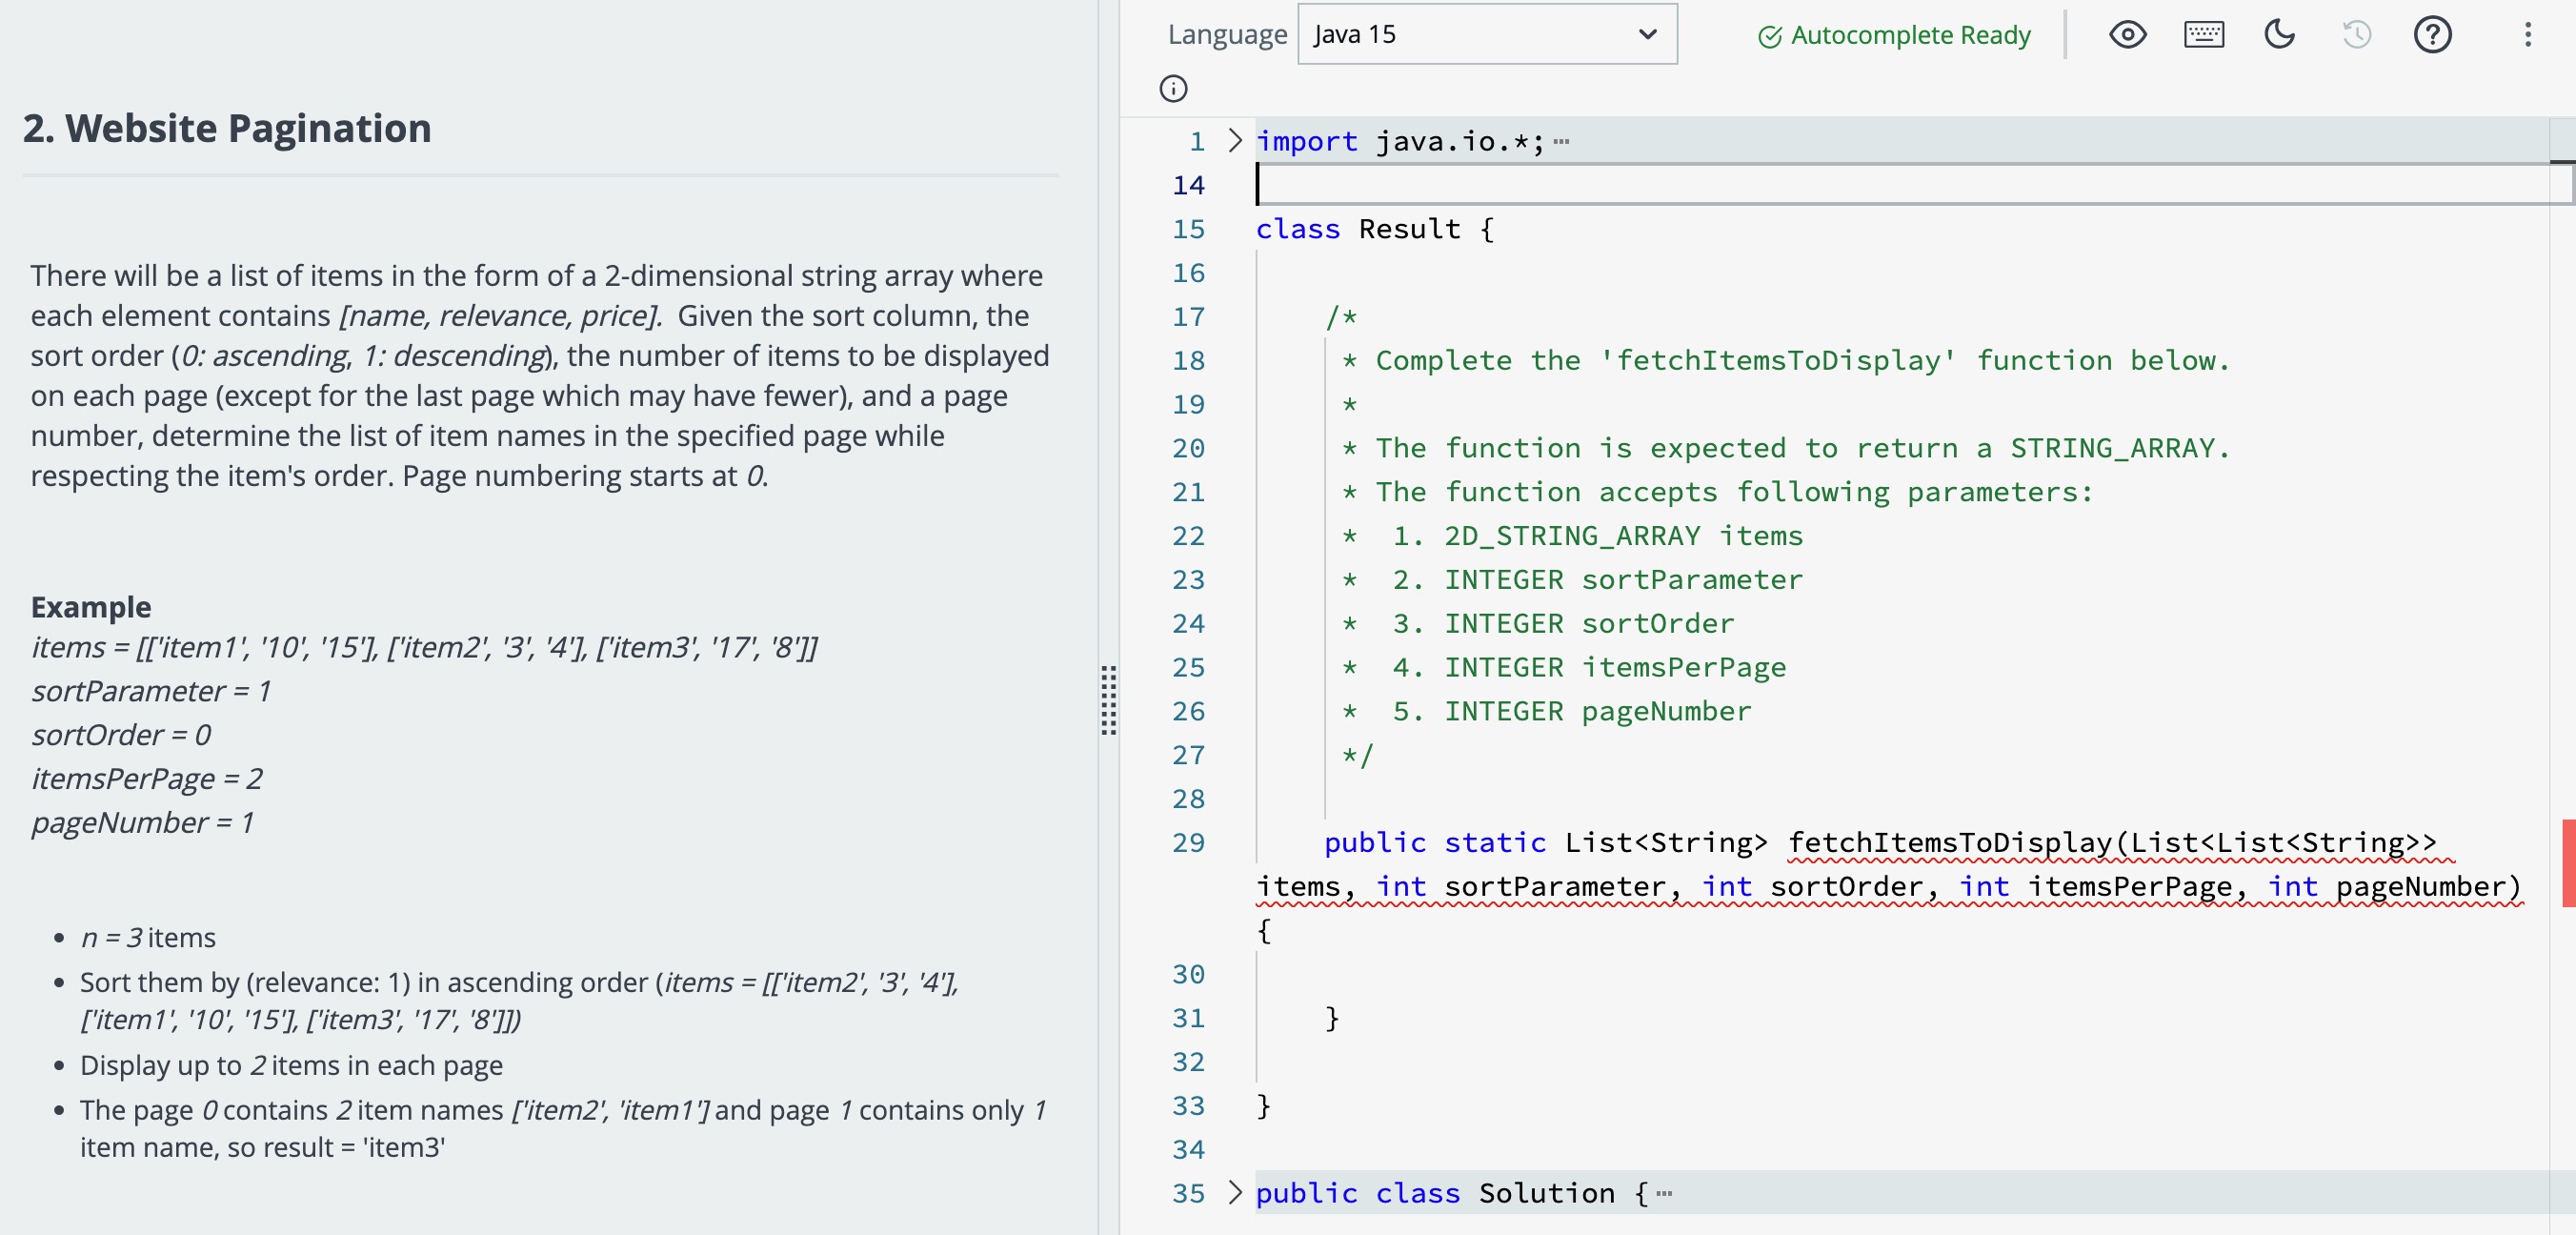
Task: Click the 'Language' label
Action: (x=1227, y=34)
